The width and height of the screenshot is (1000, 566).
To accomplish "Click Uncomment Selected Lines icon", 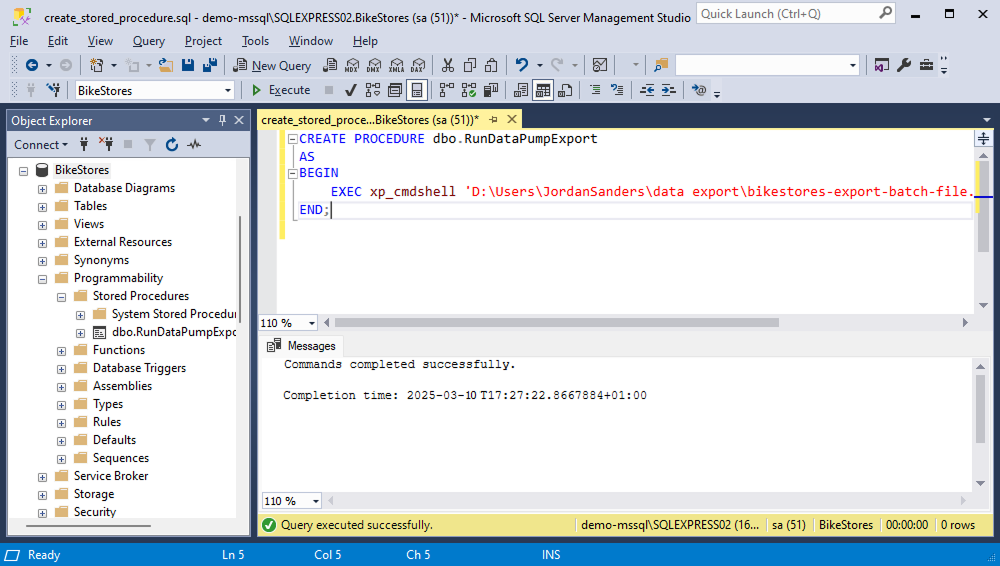I will (617, 91).
